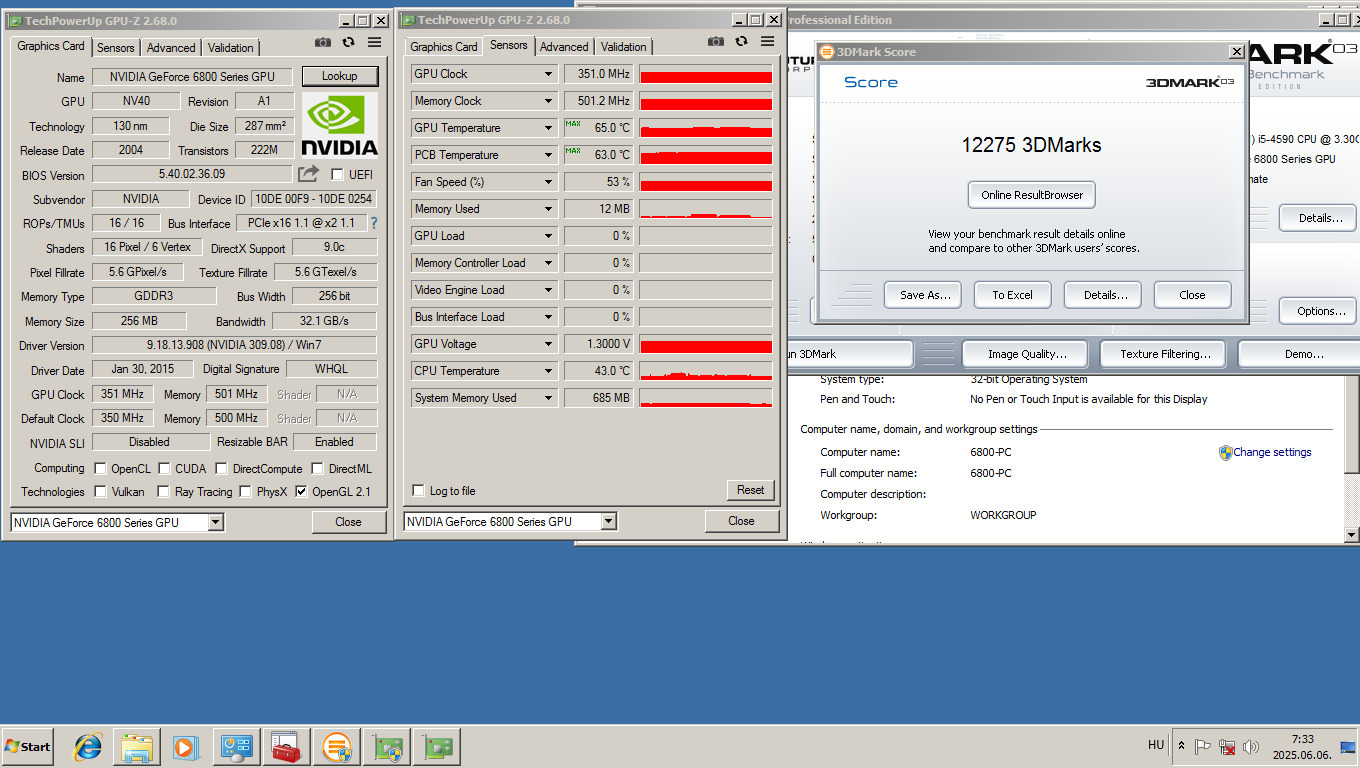Viewport: 1360px width, 768px height.
Task: Open the PCB Temperature sensor dropdown
Action: tap(548, 155)
